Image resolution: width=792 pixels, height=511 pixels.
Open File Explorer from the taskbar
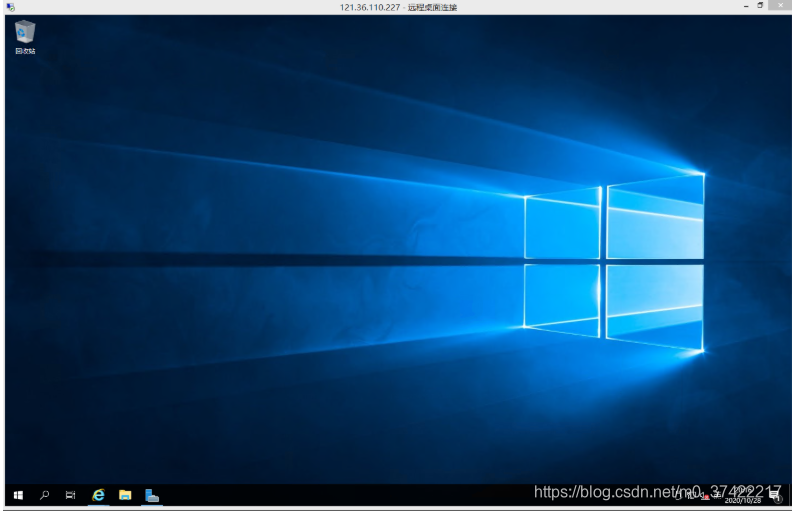point(125,495)
